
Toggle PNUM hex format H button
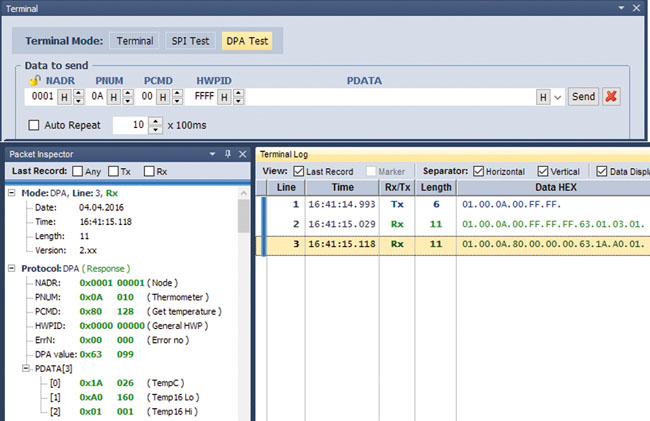(114, 97)
